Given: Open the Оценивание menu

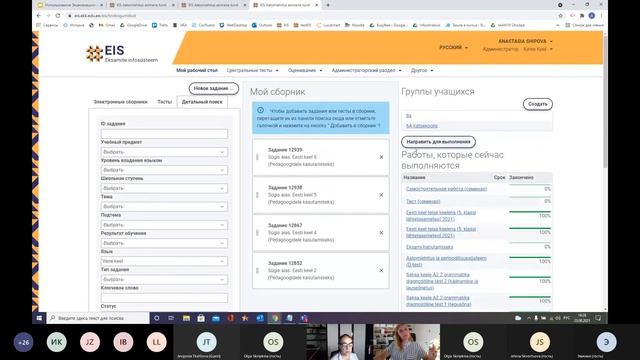Looking at the screenshot, I should pyautogui.click(x=305, y=70).
